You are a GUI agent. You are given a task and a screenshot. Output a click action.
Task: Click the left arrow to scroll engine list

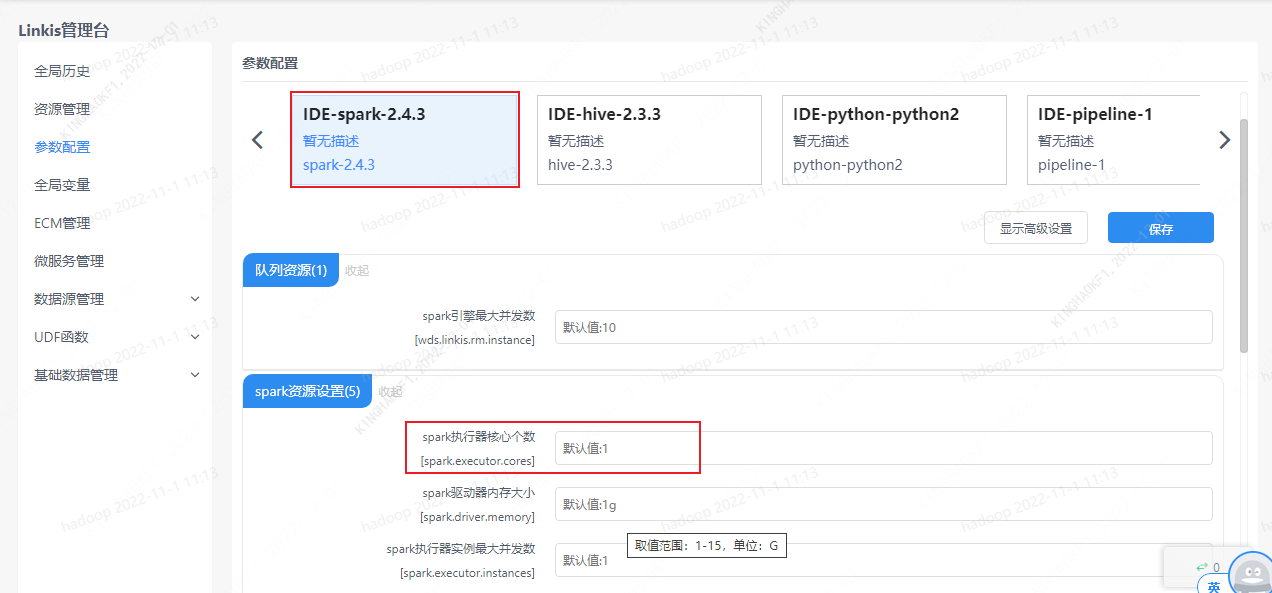pyautogui.click(x=258, y=140)
